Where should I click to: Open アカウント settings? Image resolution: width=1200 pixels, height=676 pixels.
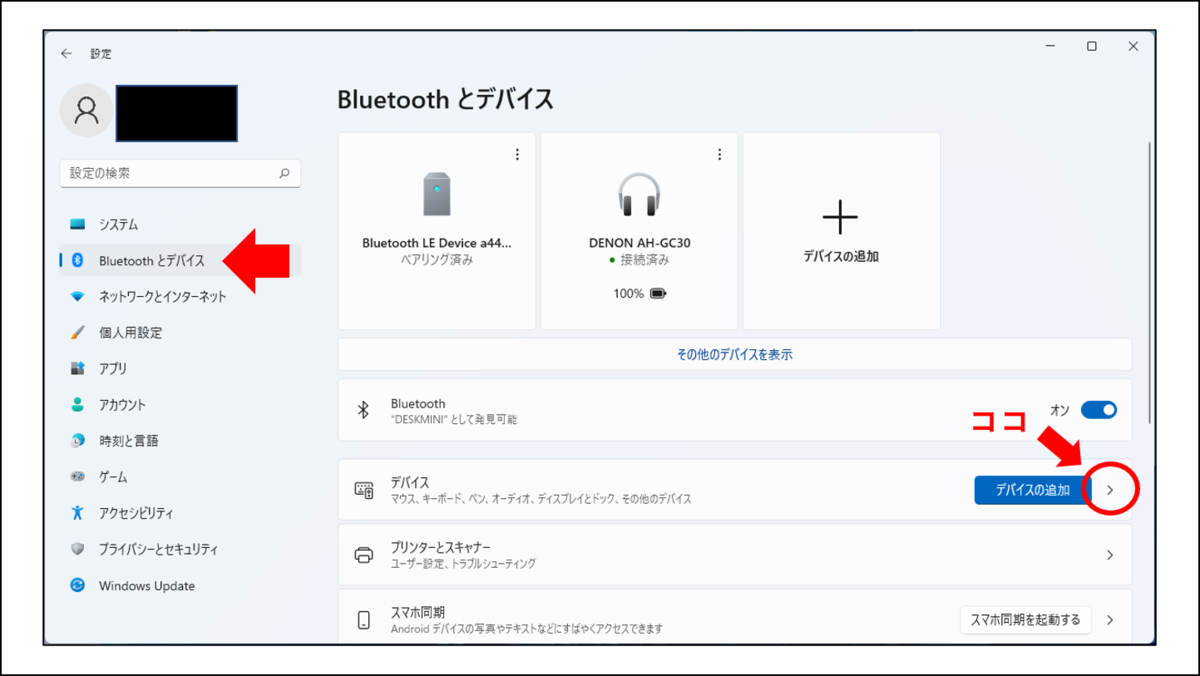(180, 405)
